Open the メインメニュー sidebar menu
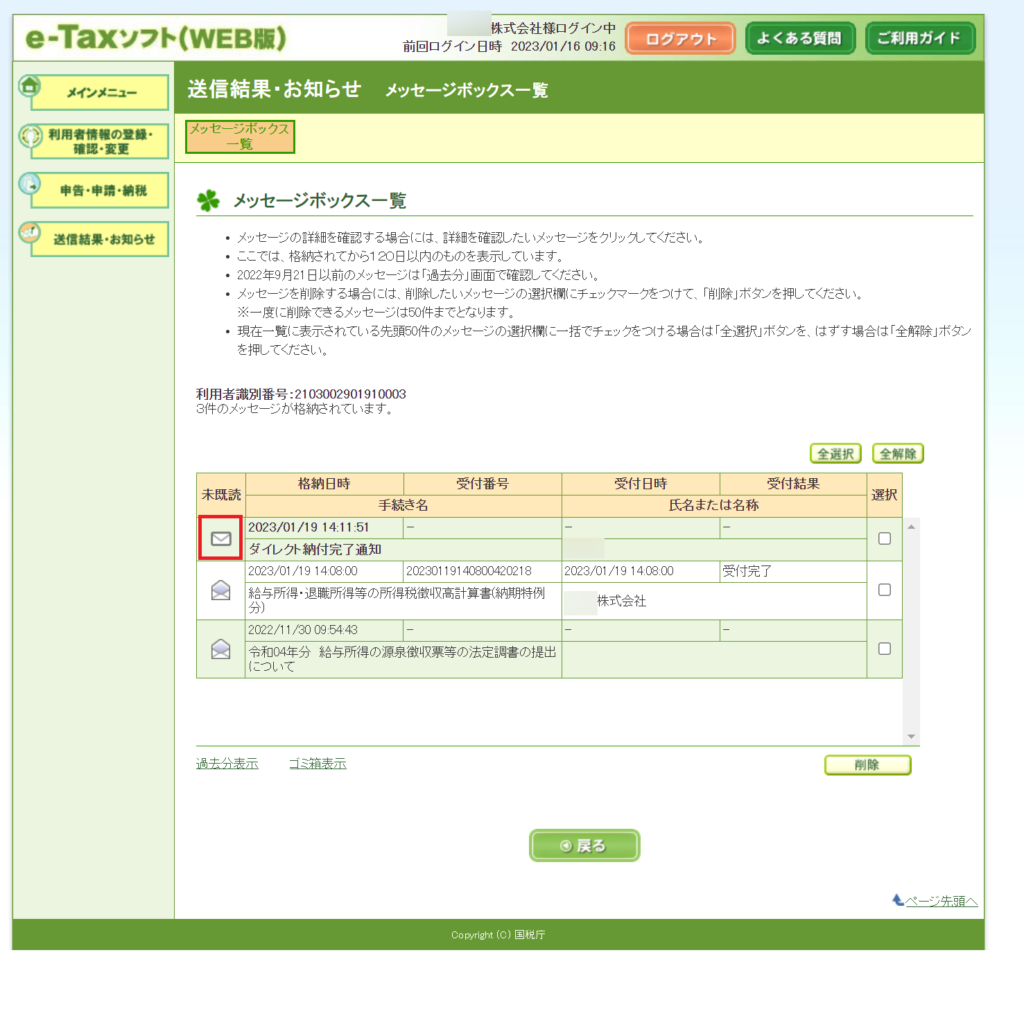 101,93
